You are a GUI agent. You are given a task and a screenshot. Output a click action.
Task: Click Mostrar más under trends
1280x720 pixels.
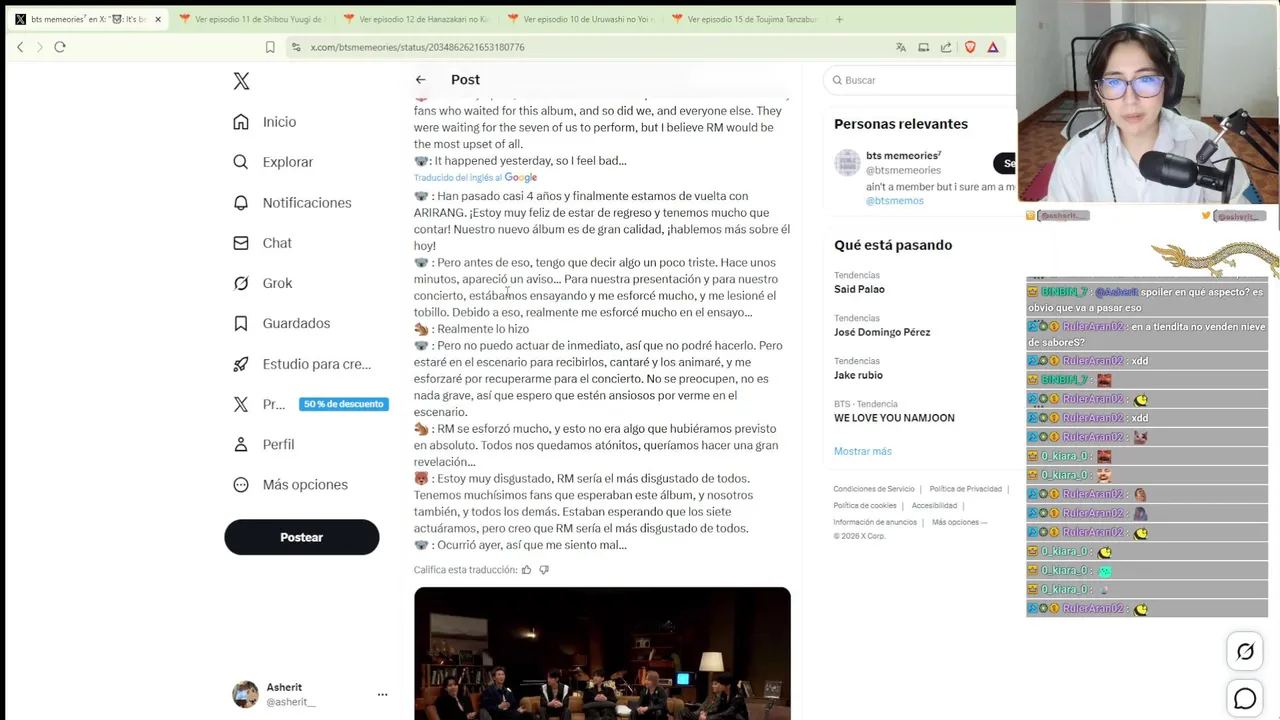(863, 451)
